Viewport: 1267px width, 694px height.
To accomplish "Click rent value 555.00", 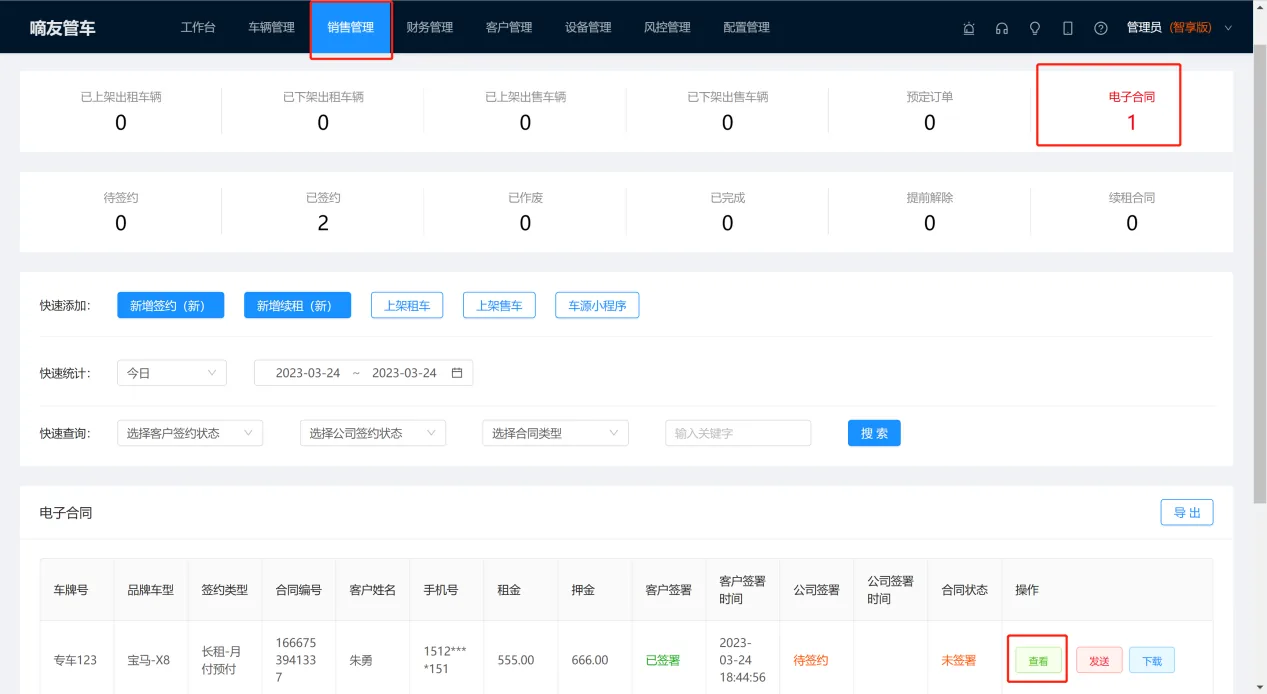I will point(516,661).
